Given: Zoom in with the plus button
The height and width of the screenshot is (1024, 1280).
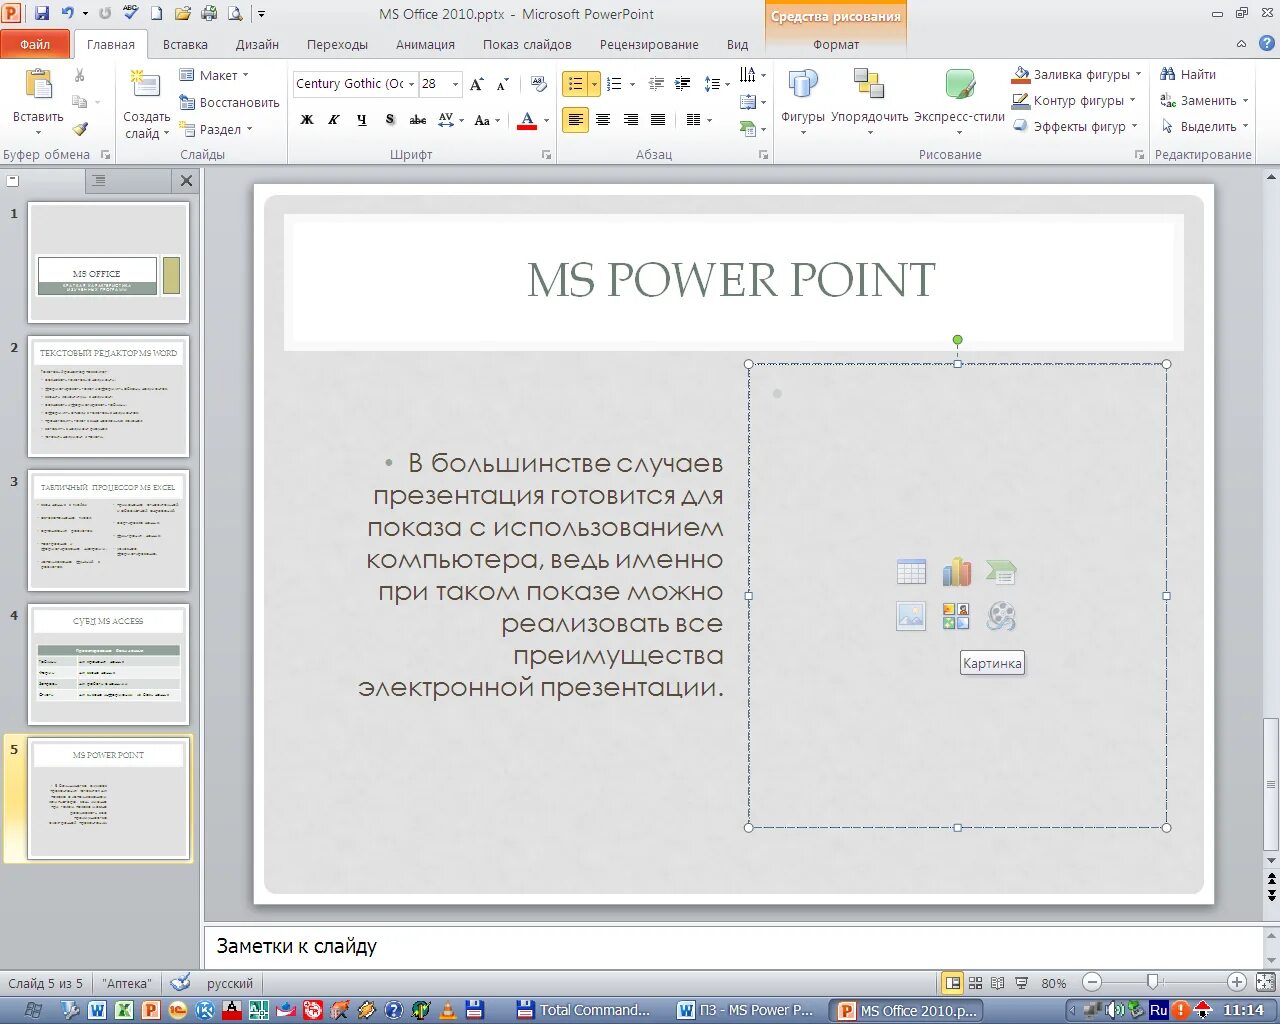Looking at the screenshot, I should (x=1237, y=983).
